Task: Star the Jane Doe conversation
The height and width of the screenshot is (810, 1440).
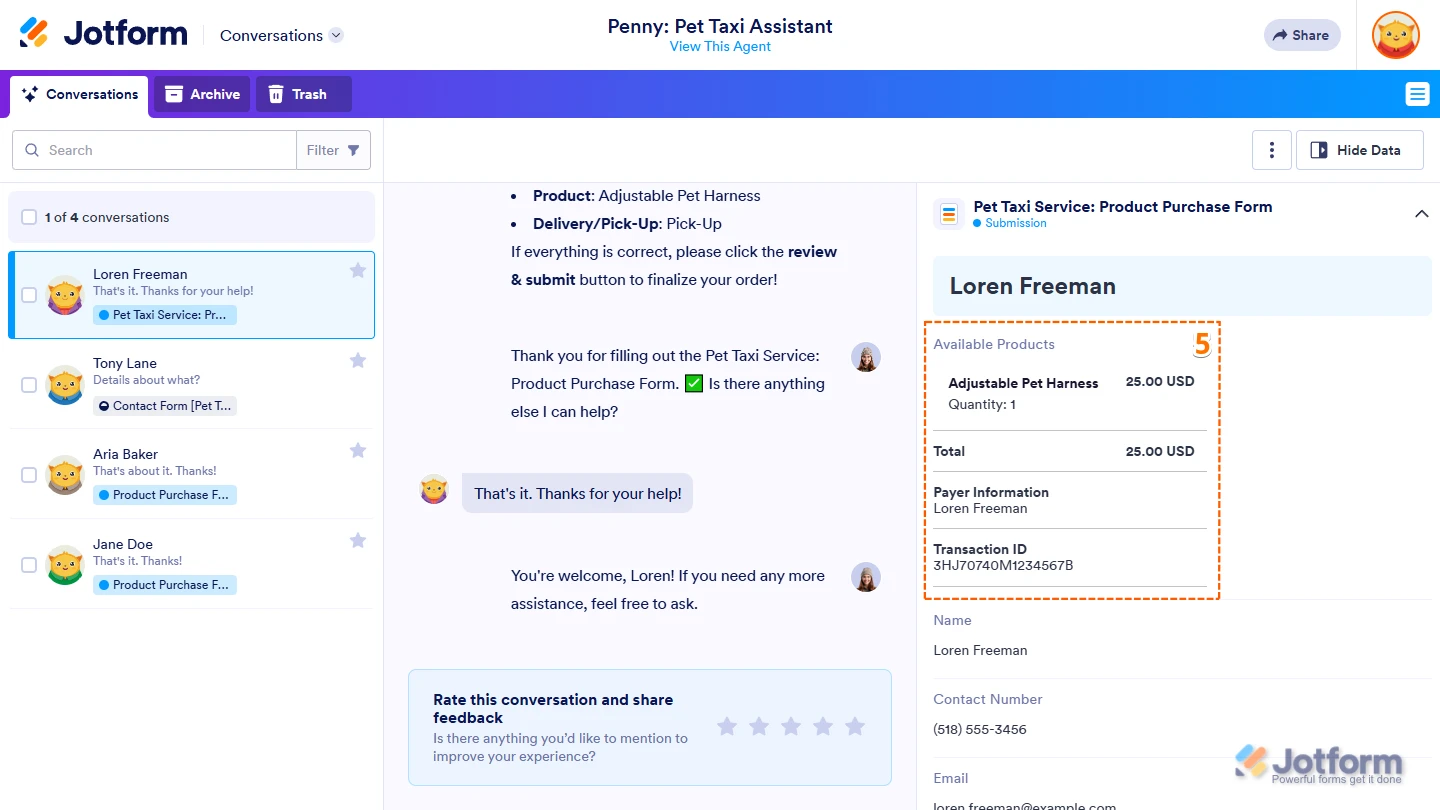Action: click(357, 540)
